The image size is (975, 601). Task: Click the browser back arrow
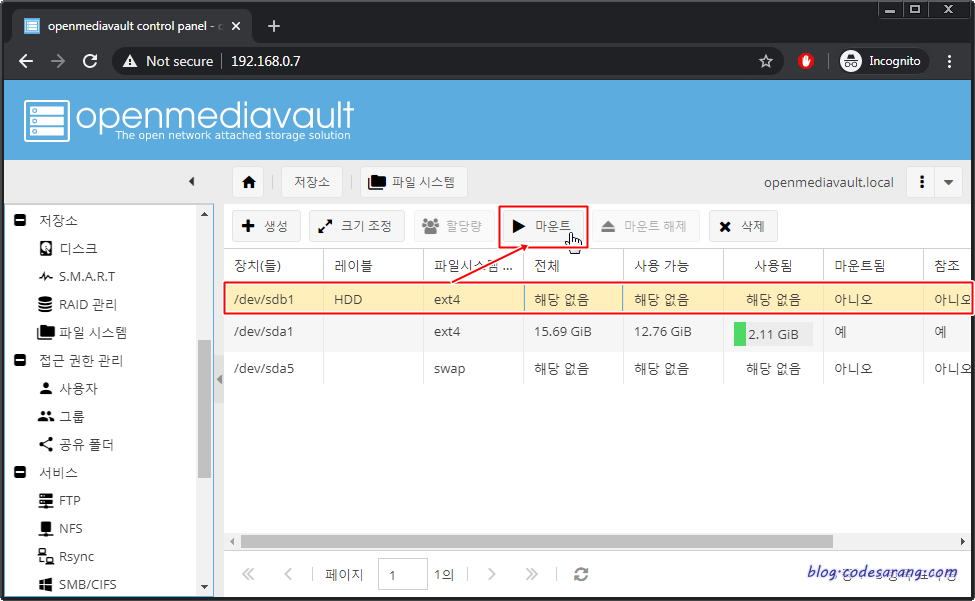[x=25, y=61]
